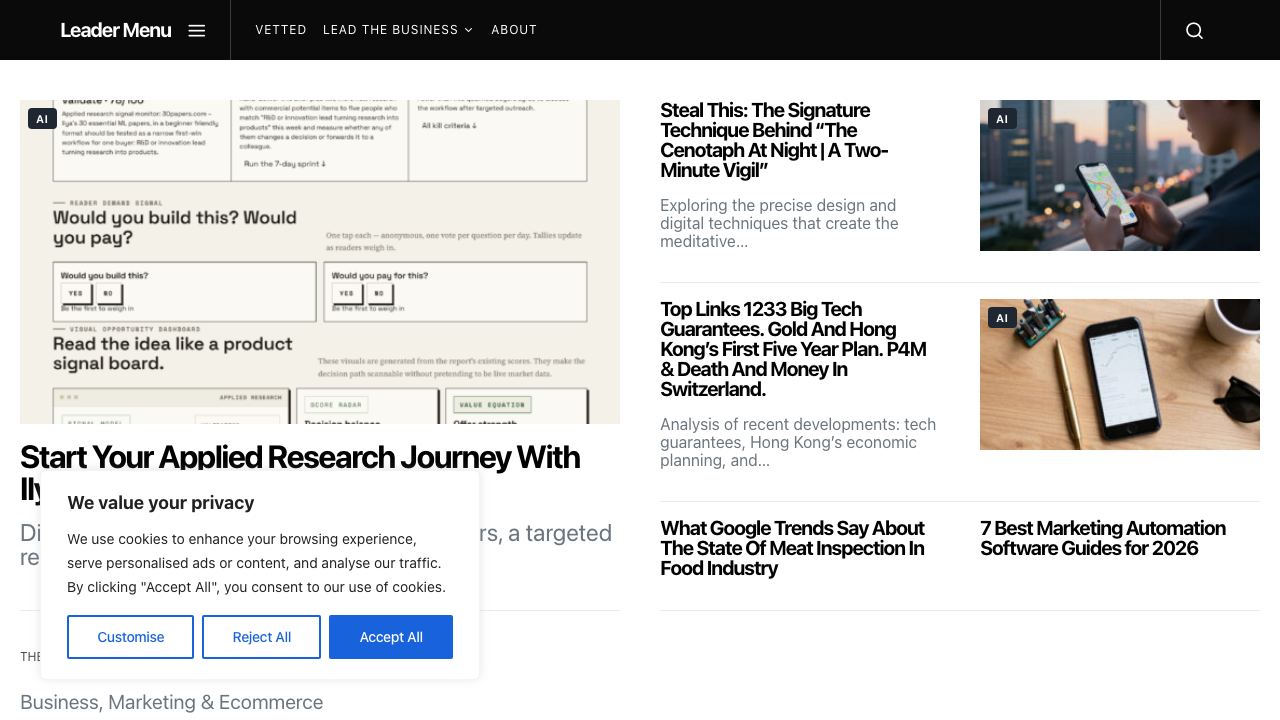
Task: Open Business, Marketing & Ecommerce category
Action: [171, 702]
